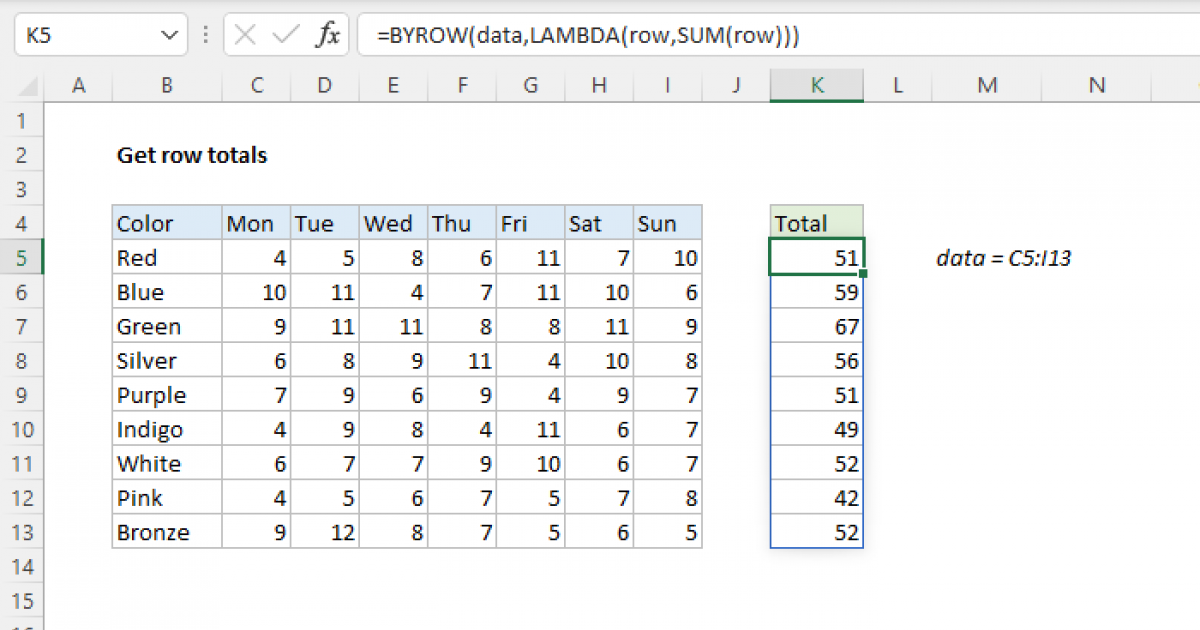
Task: Select column M header
Action: click(x=988, y=86)
